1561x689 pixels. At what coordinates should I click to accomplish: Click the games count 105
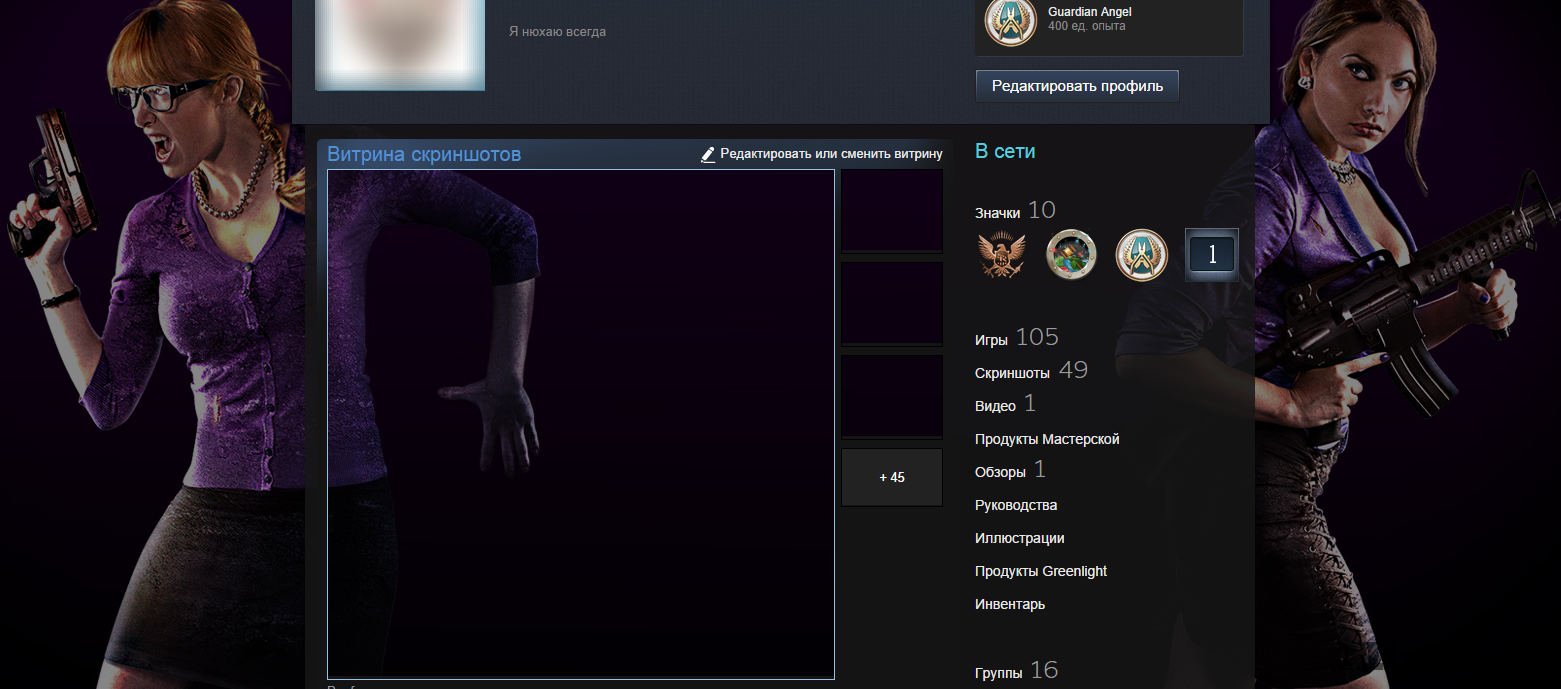(1037, 337)
